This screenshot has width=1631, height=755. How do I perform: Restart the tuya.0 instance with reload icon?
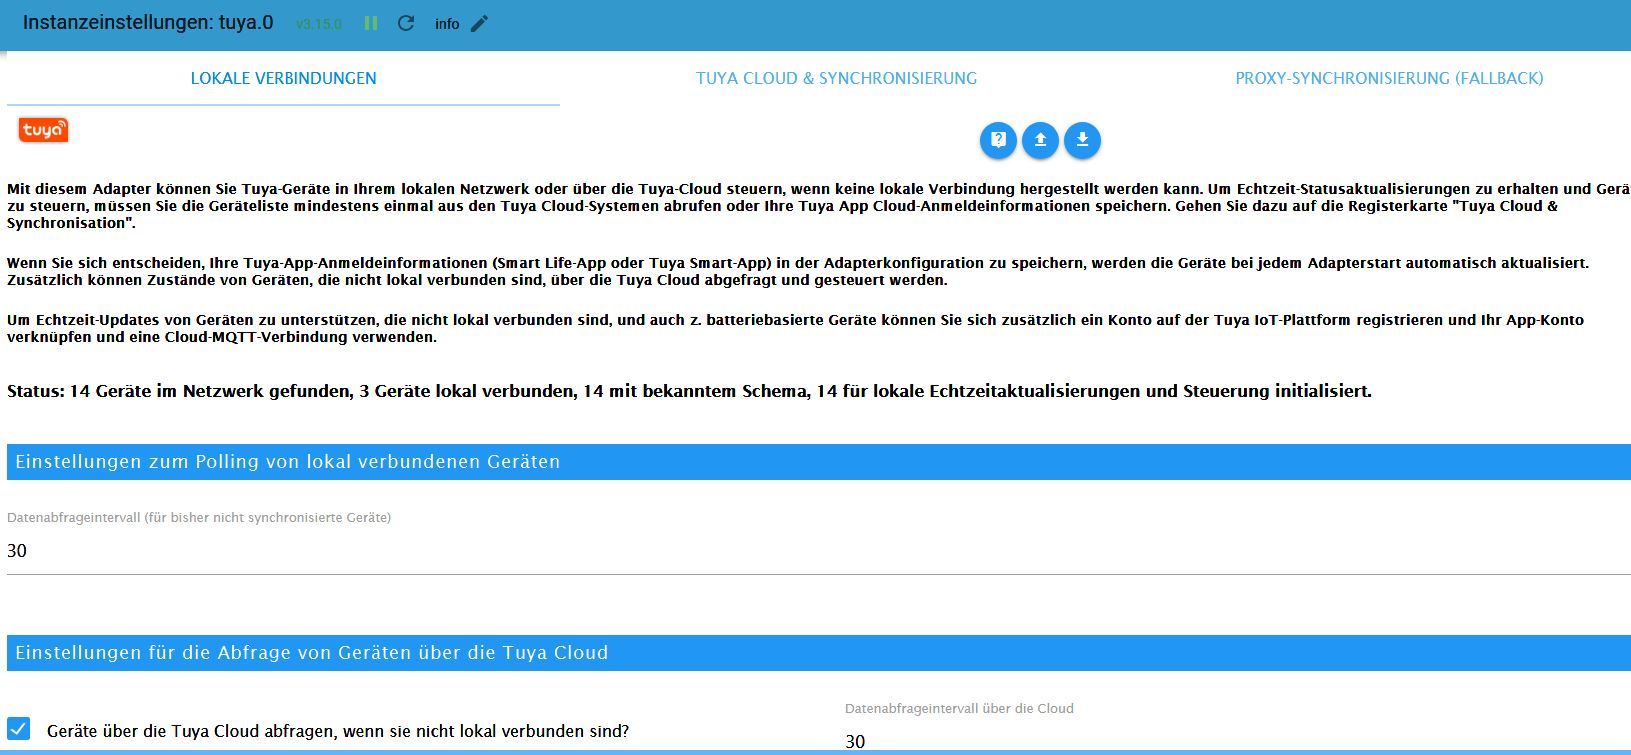point(406,23)
